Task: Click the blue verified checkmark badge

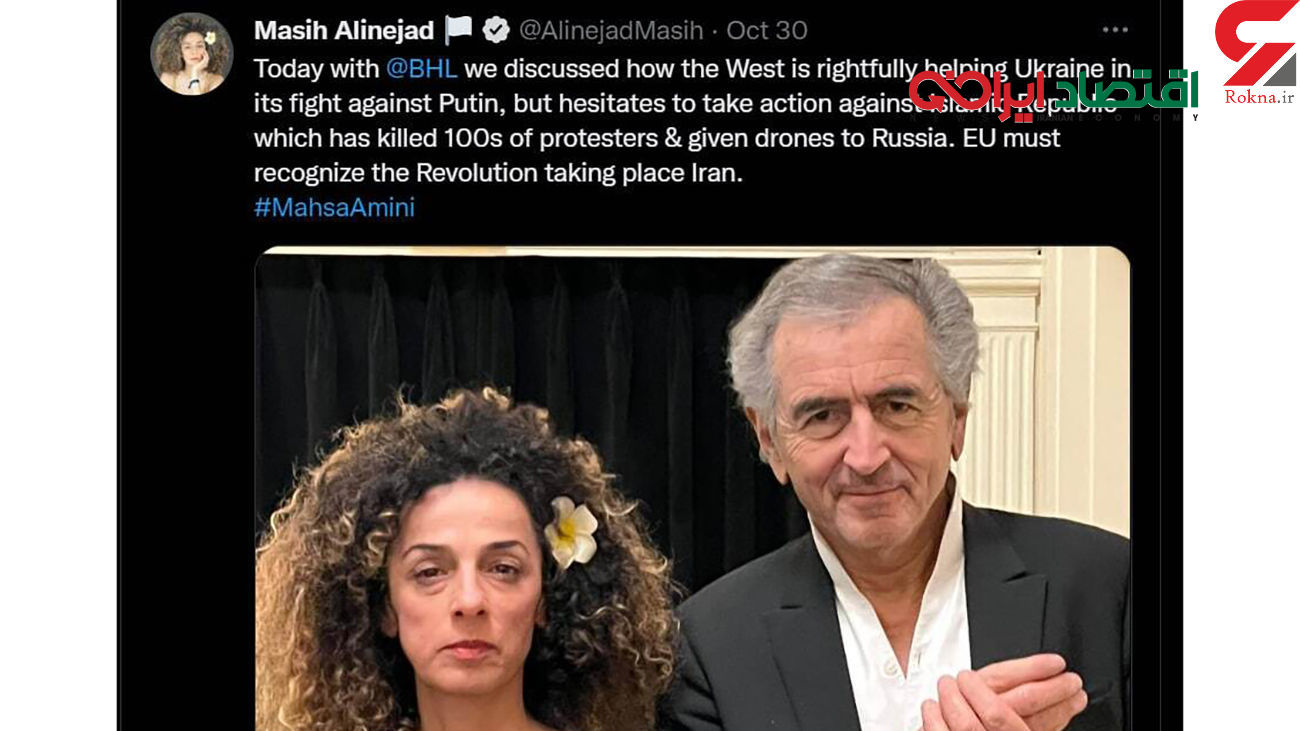Action: (496, 30)
